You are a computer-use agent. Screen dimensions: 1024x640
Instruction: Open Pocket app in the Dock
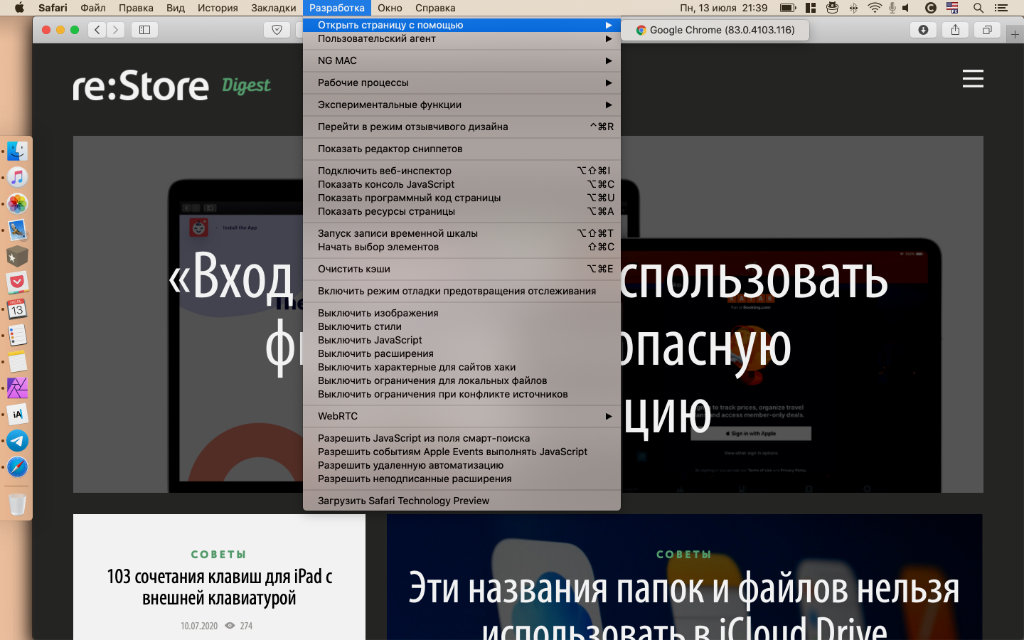[x=18, y=283]
